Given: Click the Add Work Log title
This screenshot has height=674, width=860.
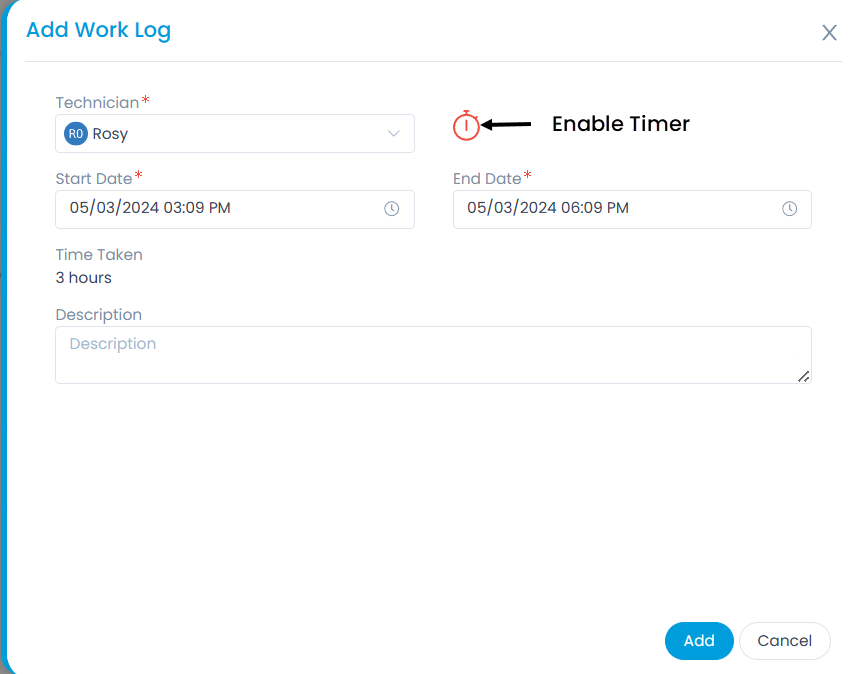Looking at the screenshot, I should tap(98, 30).
